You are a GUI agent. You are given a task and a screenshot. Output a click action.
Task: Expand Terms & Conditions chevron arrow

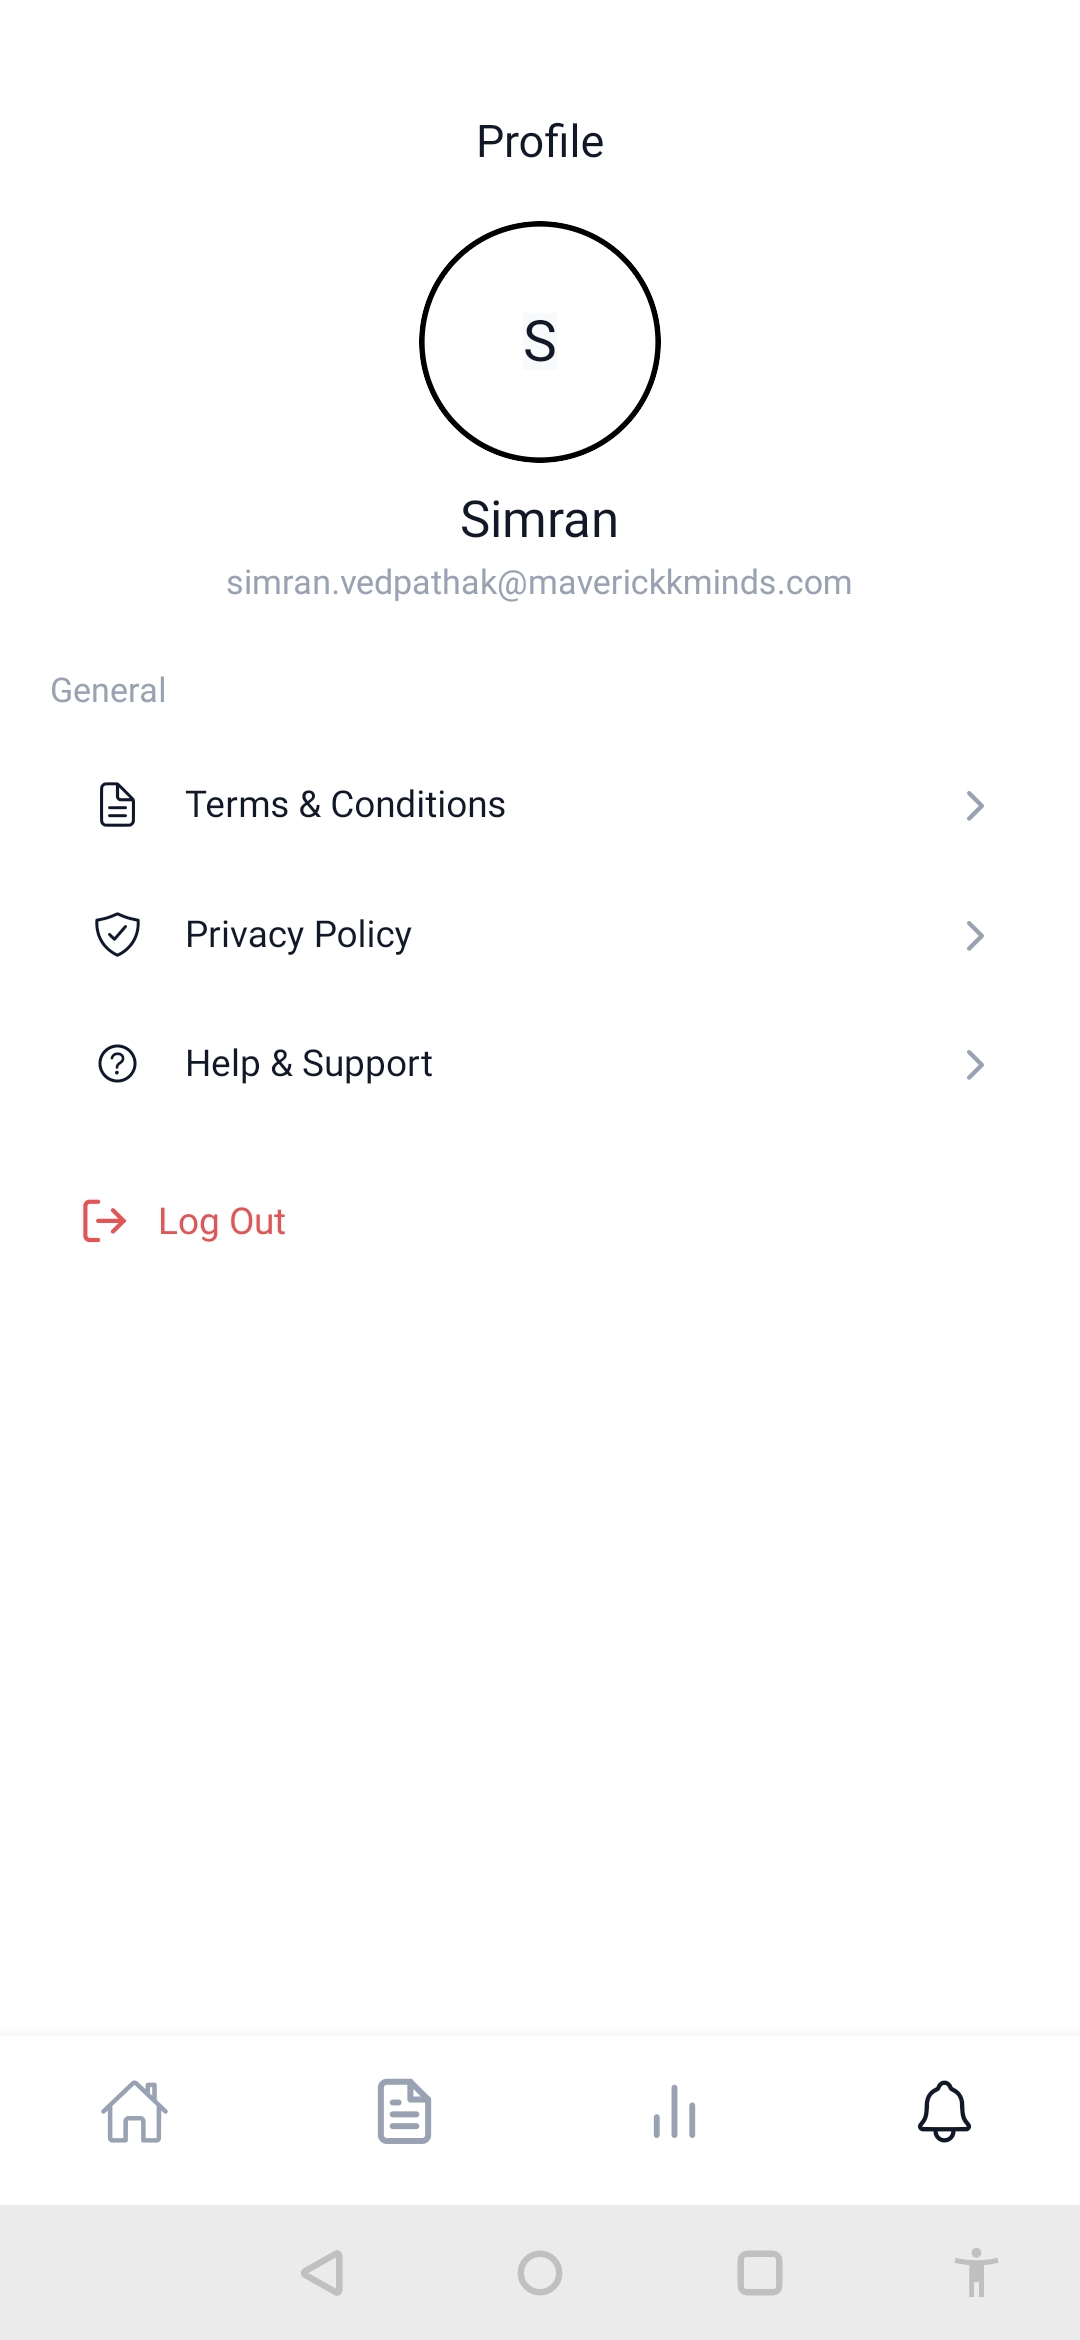point(975,806)
